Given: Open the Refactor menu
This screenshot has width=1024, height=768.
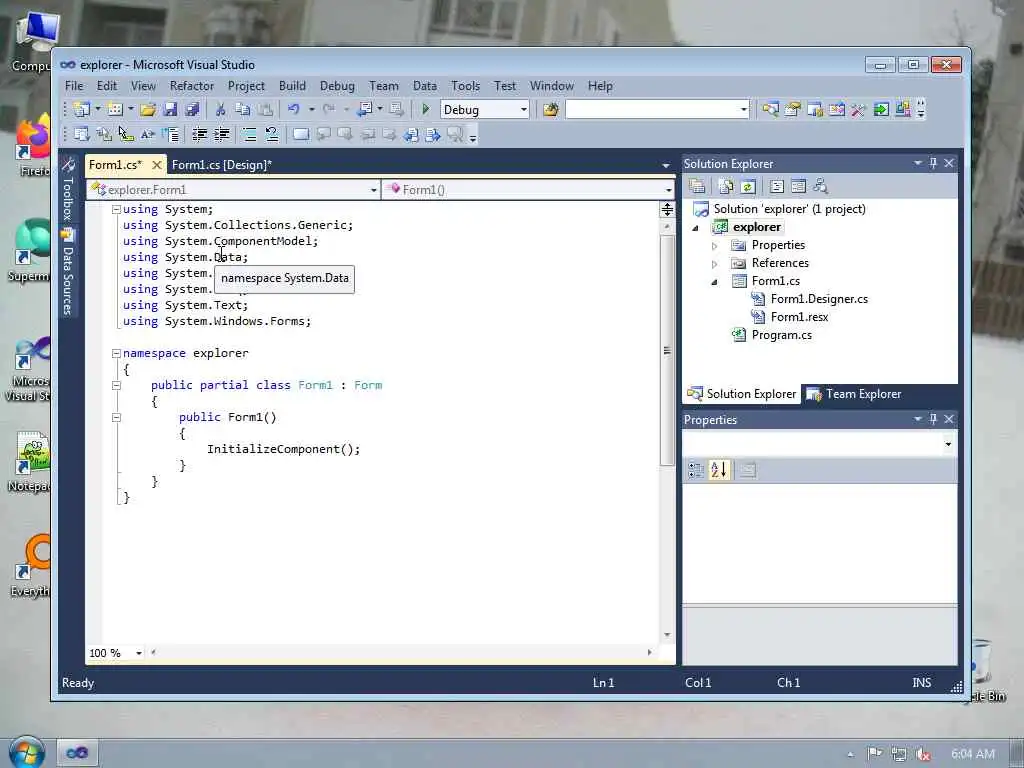Looking at the screenshot, I should (191, 86).
